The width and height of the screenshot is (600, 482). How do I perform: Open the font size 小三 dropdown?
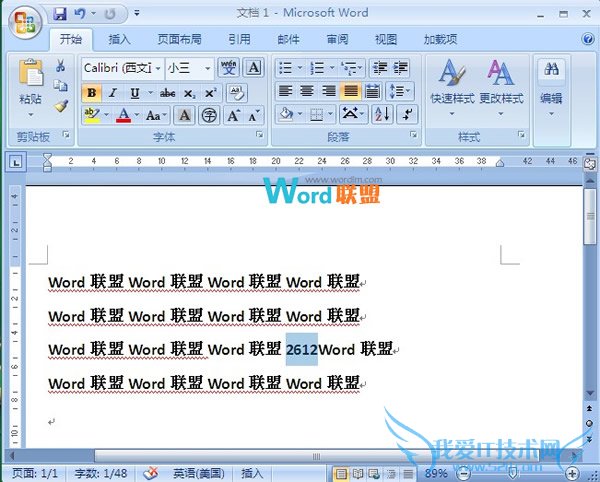208,69
